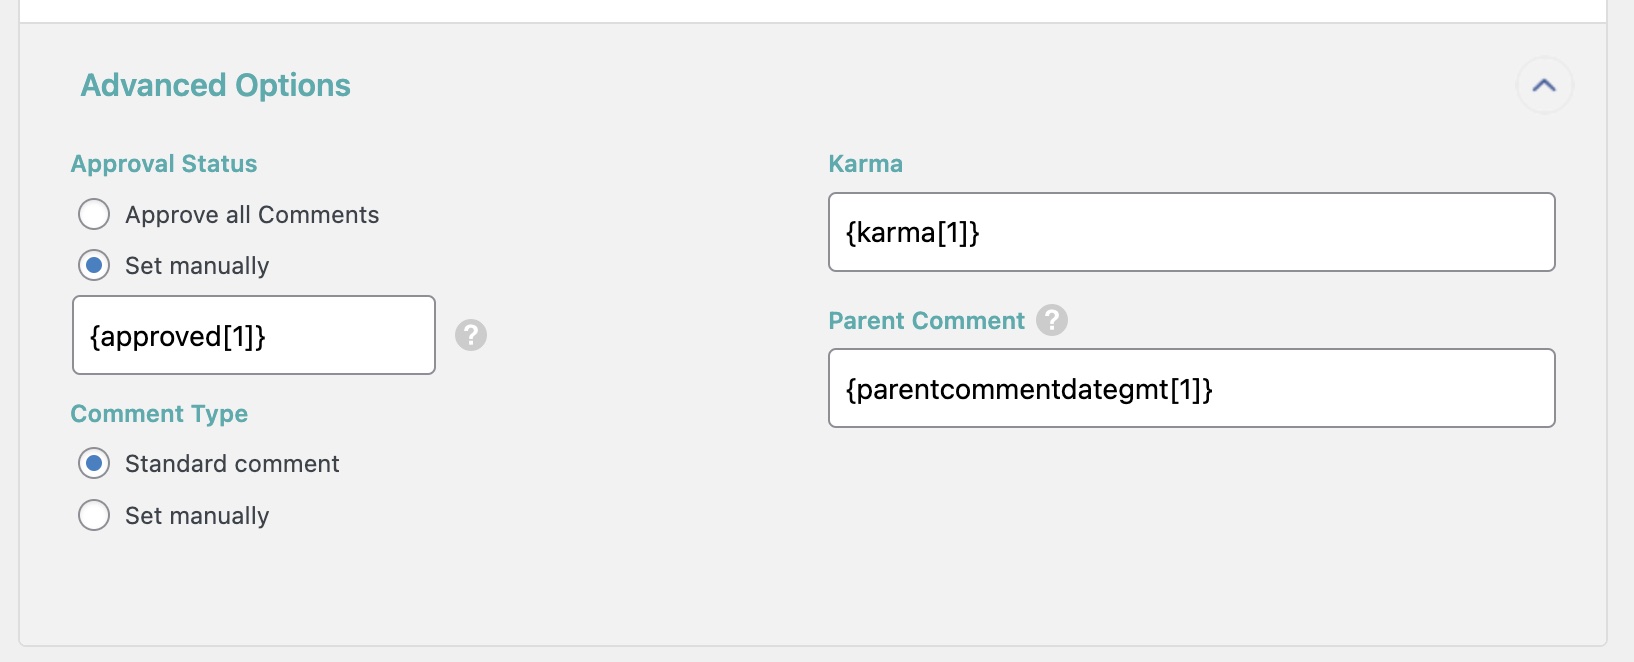This screenshot has height=662, width=1634.
Task: Click into the Karma input field
Action: click(1191, 232)
